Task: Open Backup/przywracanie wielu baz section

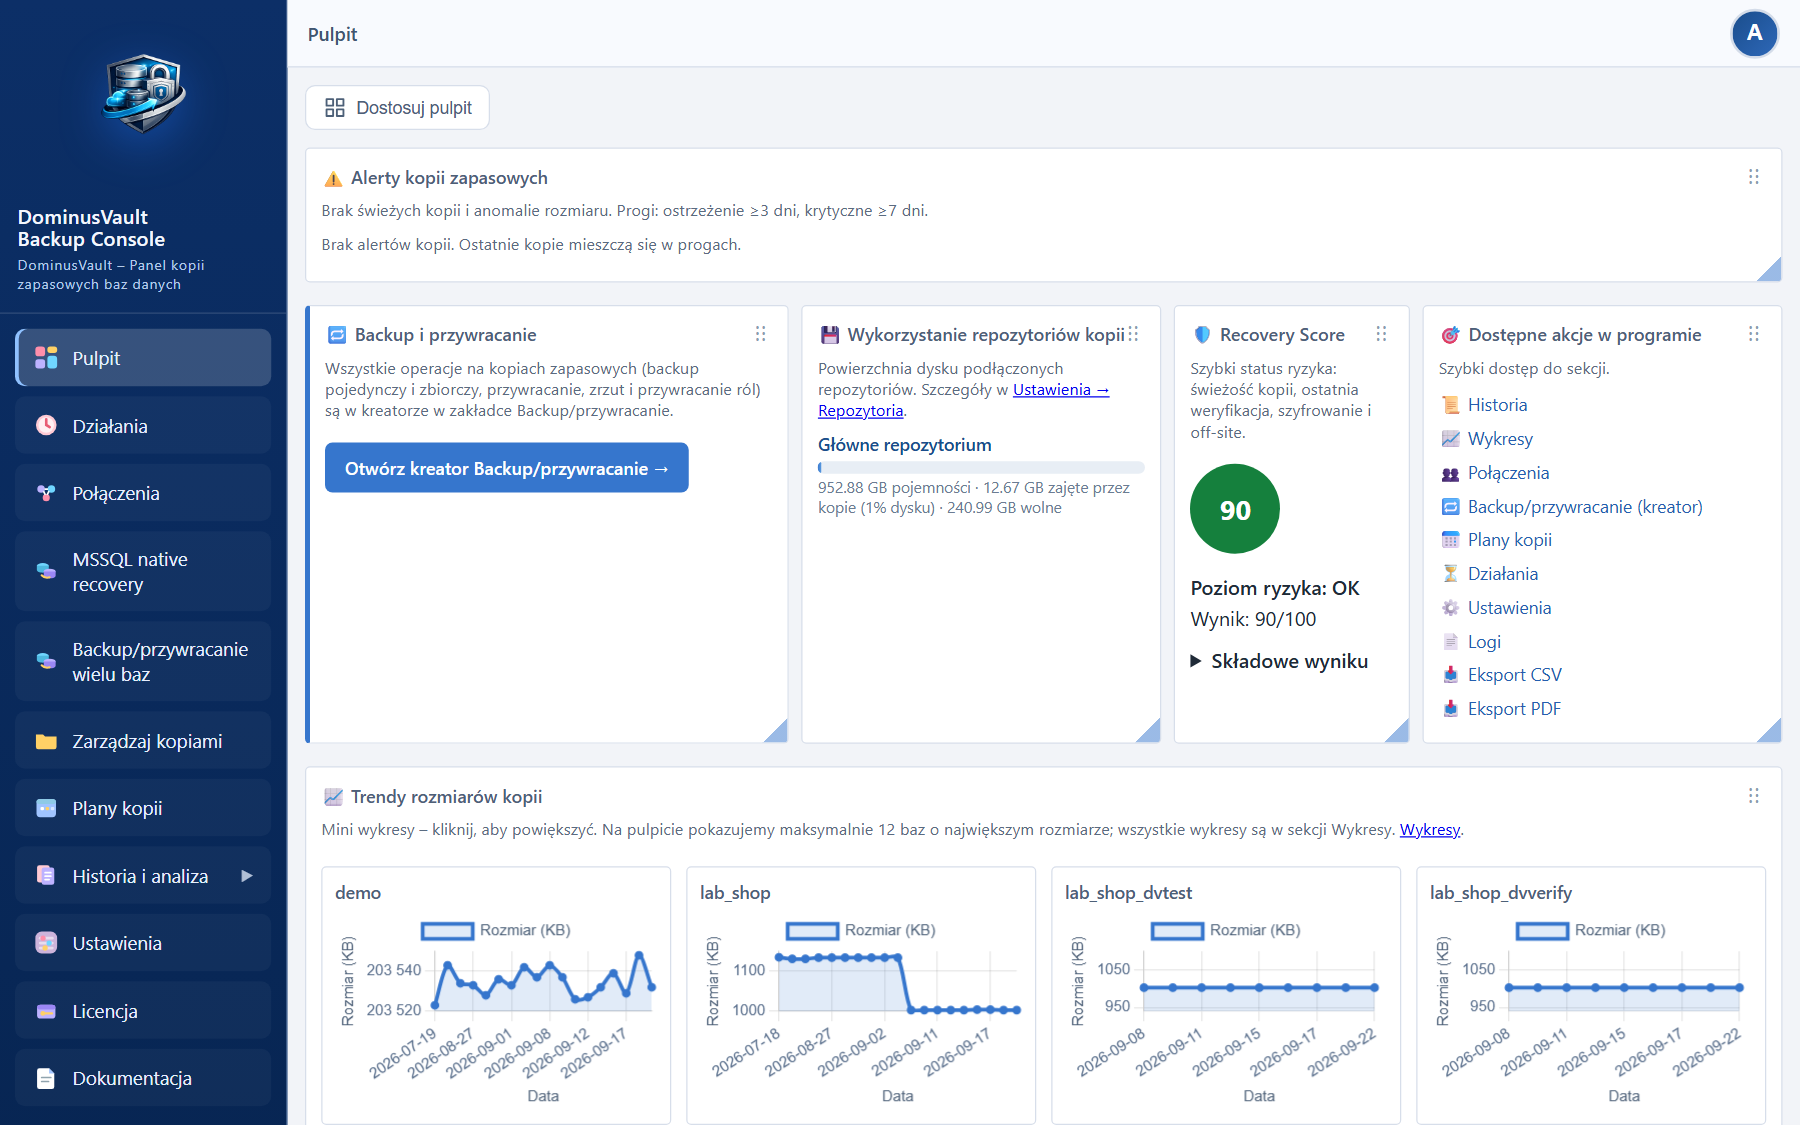Action: pos(143,662)
